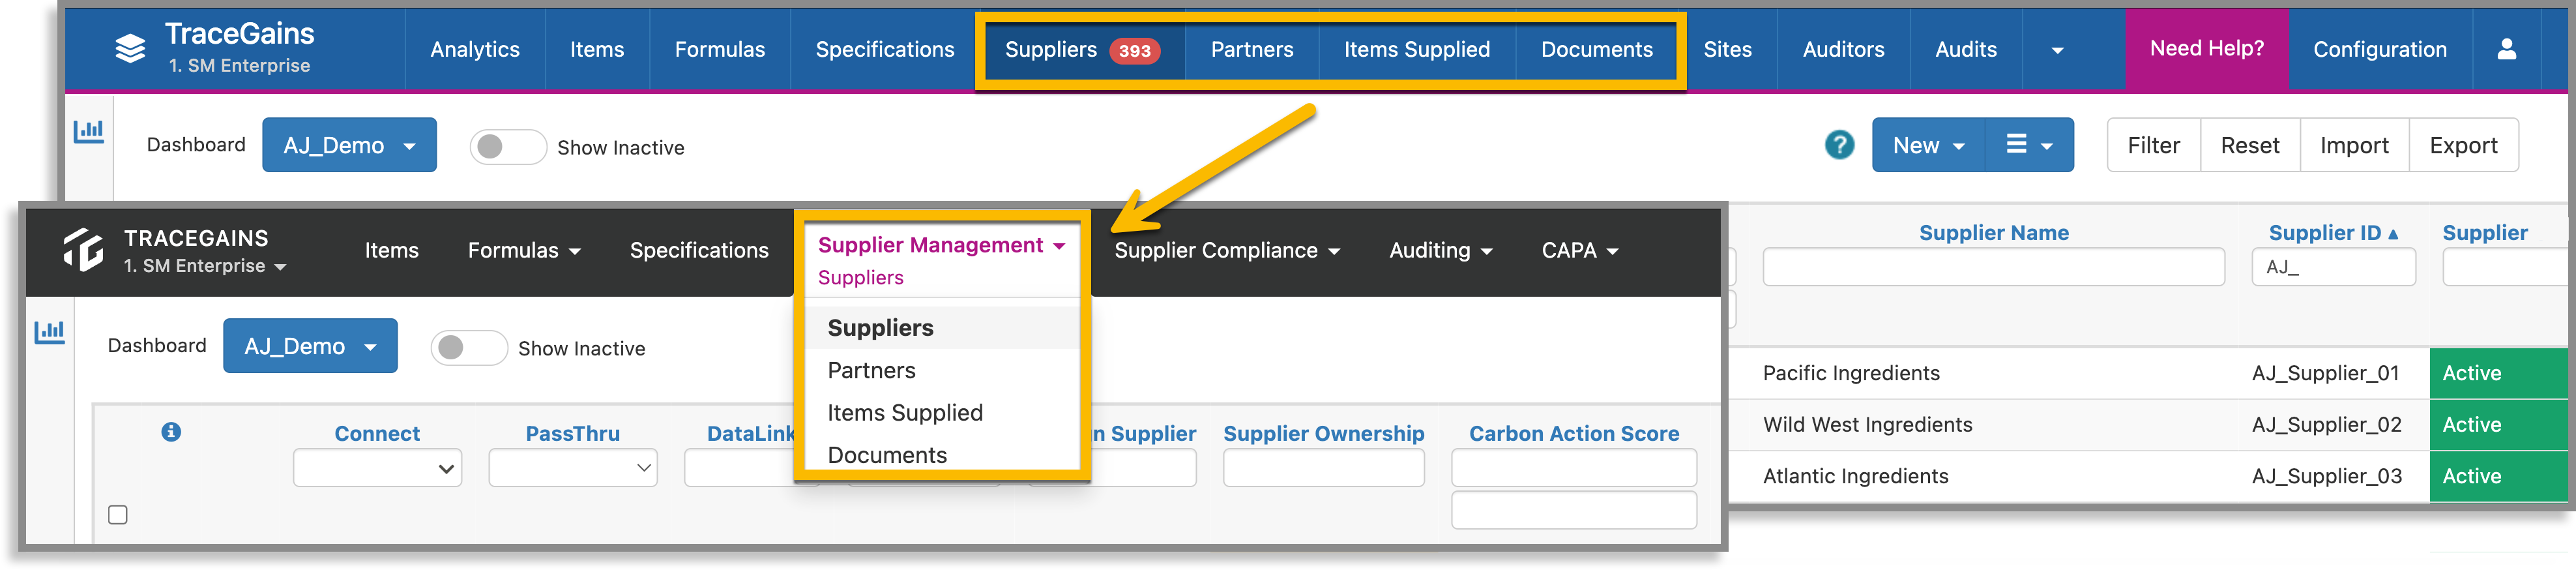2576x570 pixels.
Task: Open AJ_Demo dashboard dropdown in blue-header window
Action: pos(349,145)
